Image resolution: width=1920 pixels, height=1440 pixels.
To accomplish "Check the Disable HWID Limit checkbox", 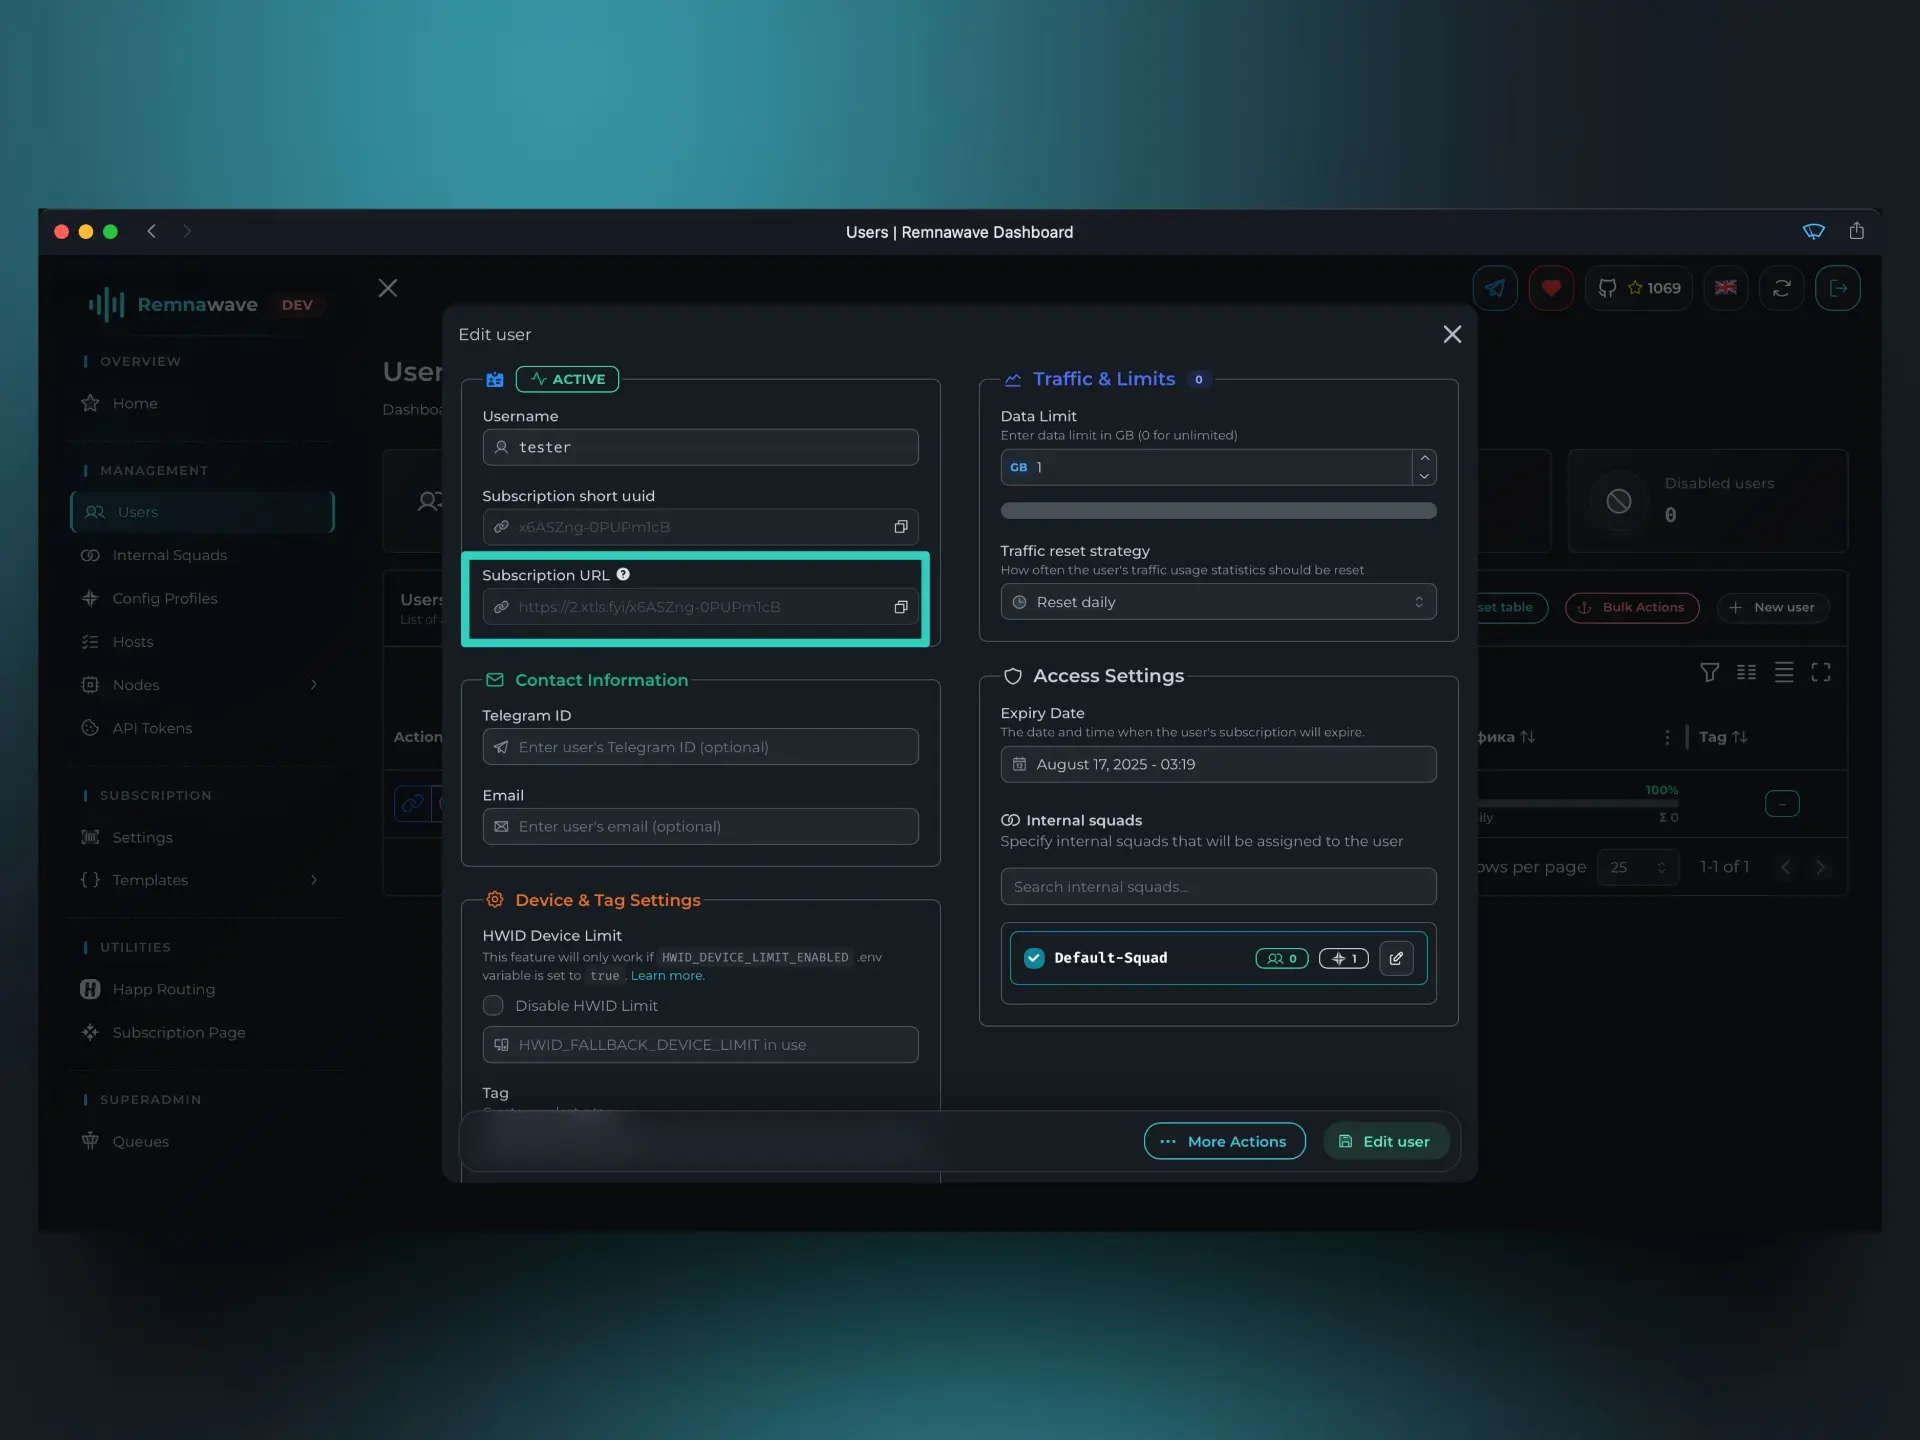I will [x=493, y=1005].
